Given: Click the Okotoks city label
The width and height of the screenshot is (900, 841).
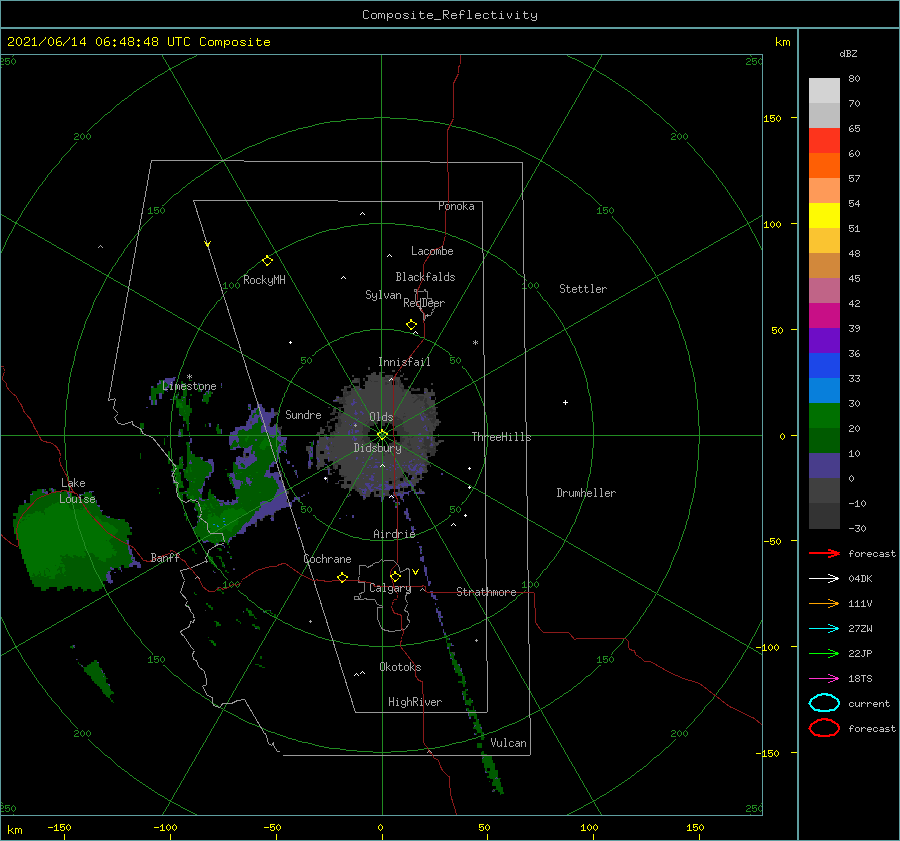Looking at the screenshot, I should pos(400,667).
